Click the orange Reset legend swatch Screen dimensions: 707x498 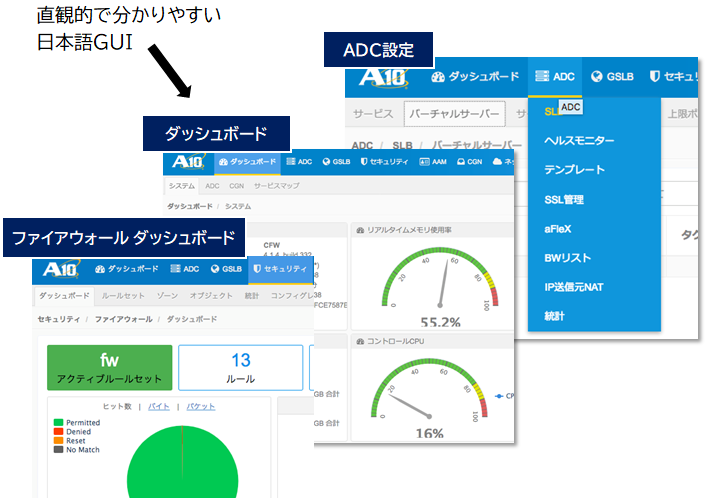tap(58, 441)
